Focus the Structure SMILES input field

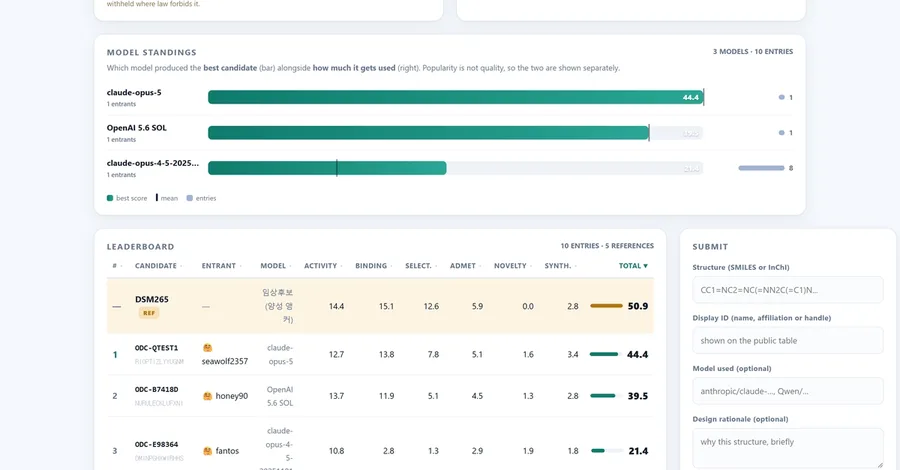click(788, 290)
